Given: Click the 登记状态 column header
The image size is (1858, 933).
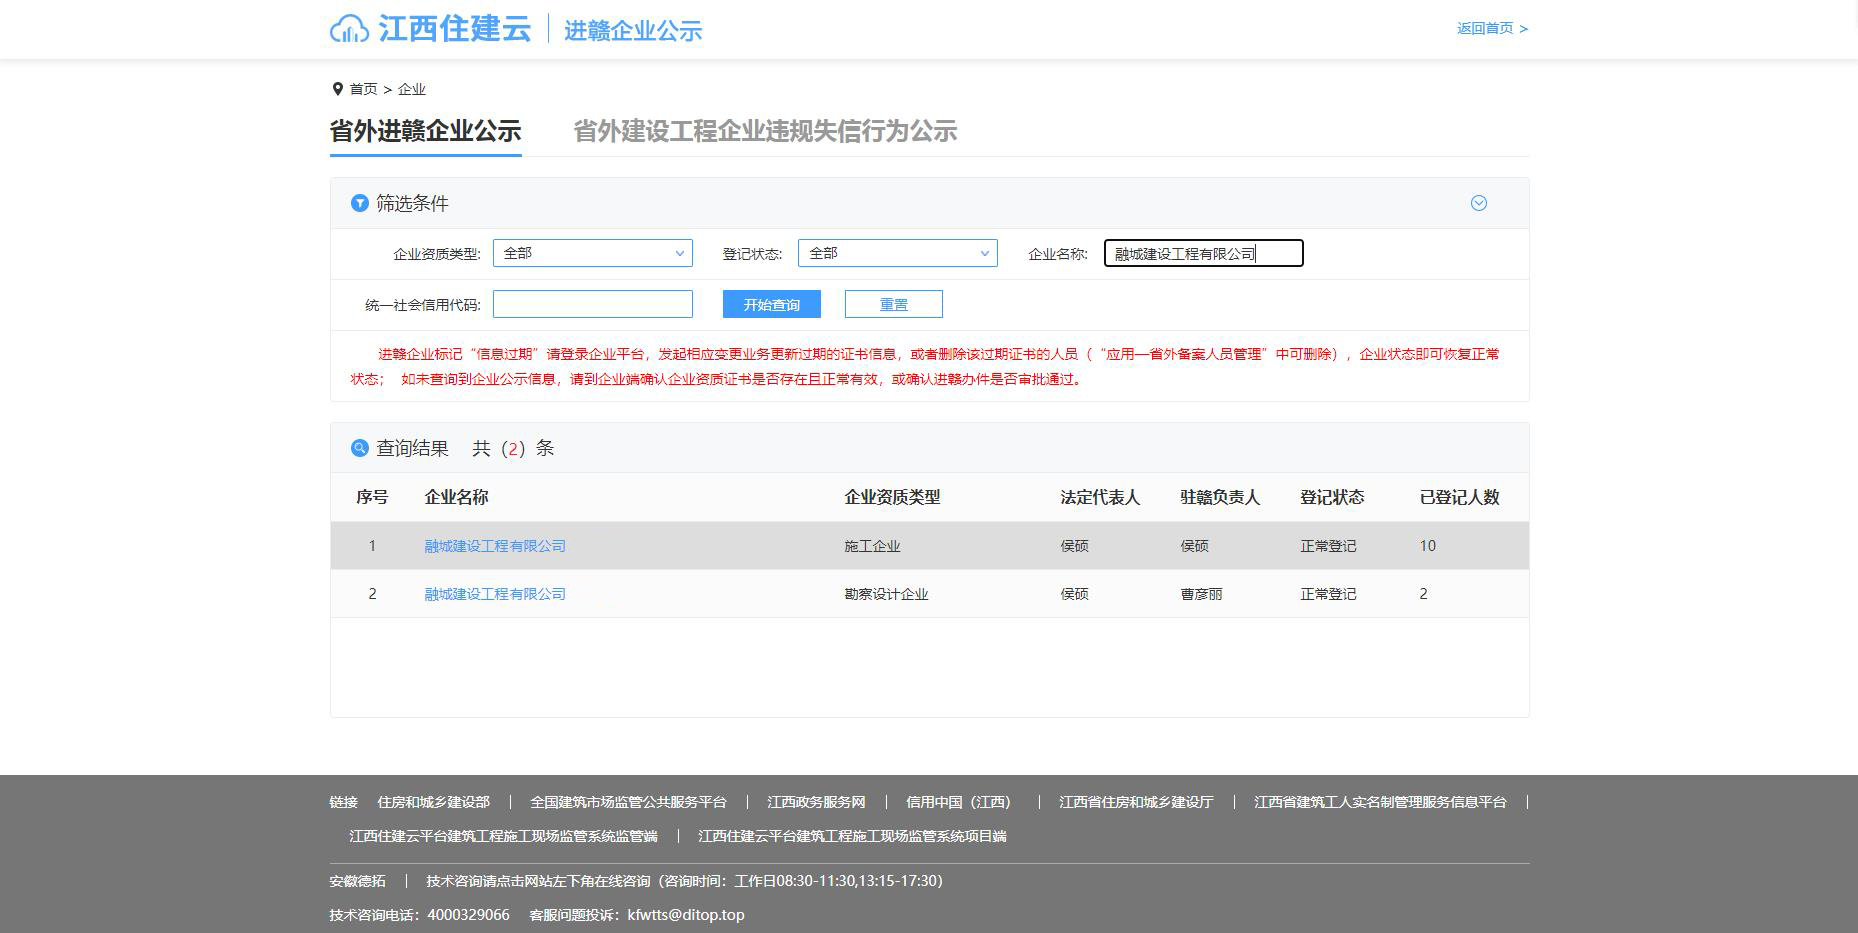Looking at the screenshot, I should click(x=1332, y=497).
